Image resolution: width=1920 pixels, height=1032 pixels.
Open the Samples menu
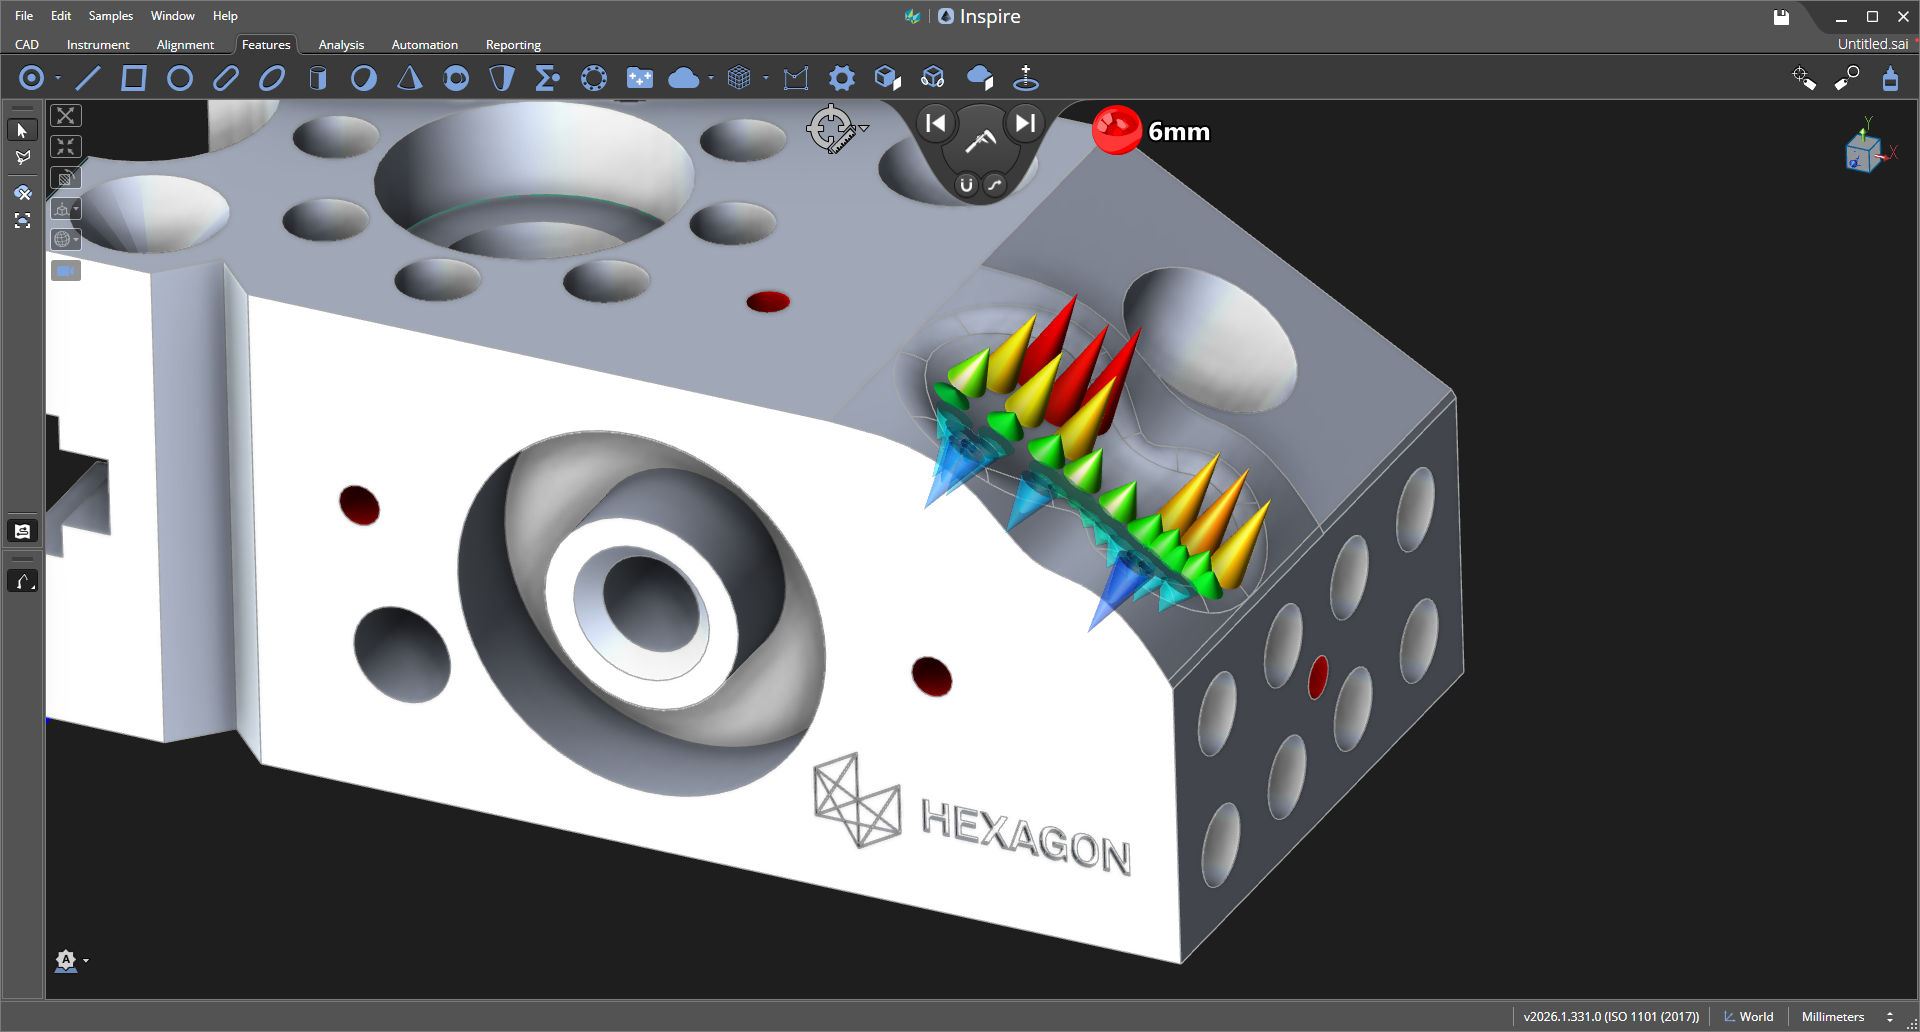[110, 16]
